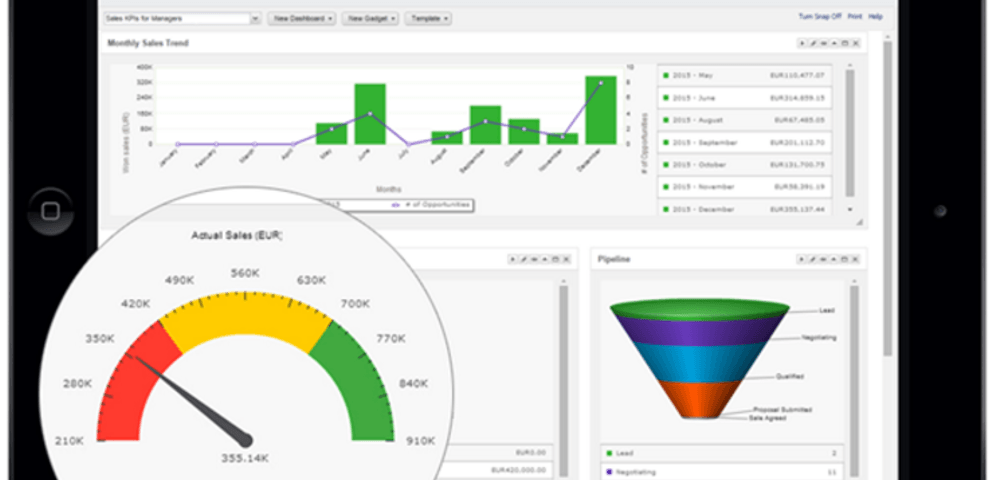Image resolution: width=997 pixels, height=480 pixels.
Task: Click the September bar in the sales chart
Action: pyautogui.click(x=486, y=125)
